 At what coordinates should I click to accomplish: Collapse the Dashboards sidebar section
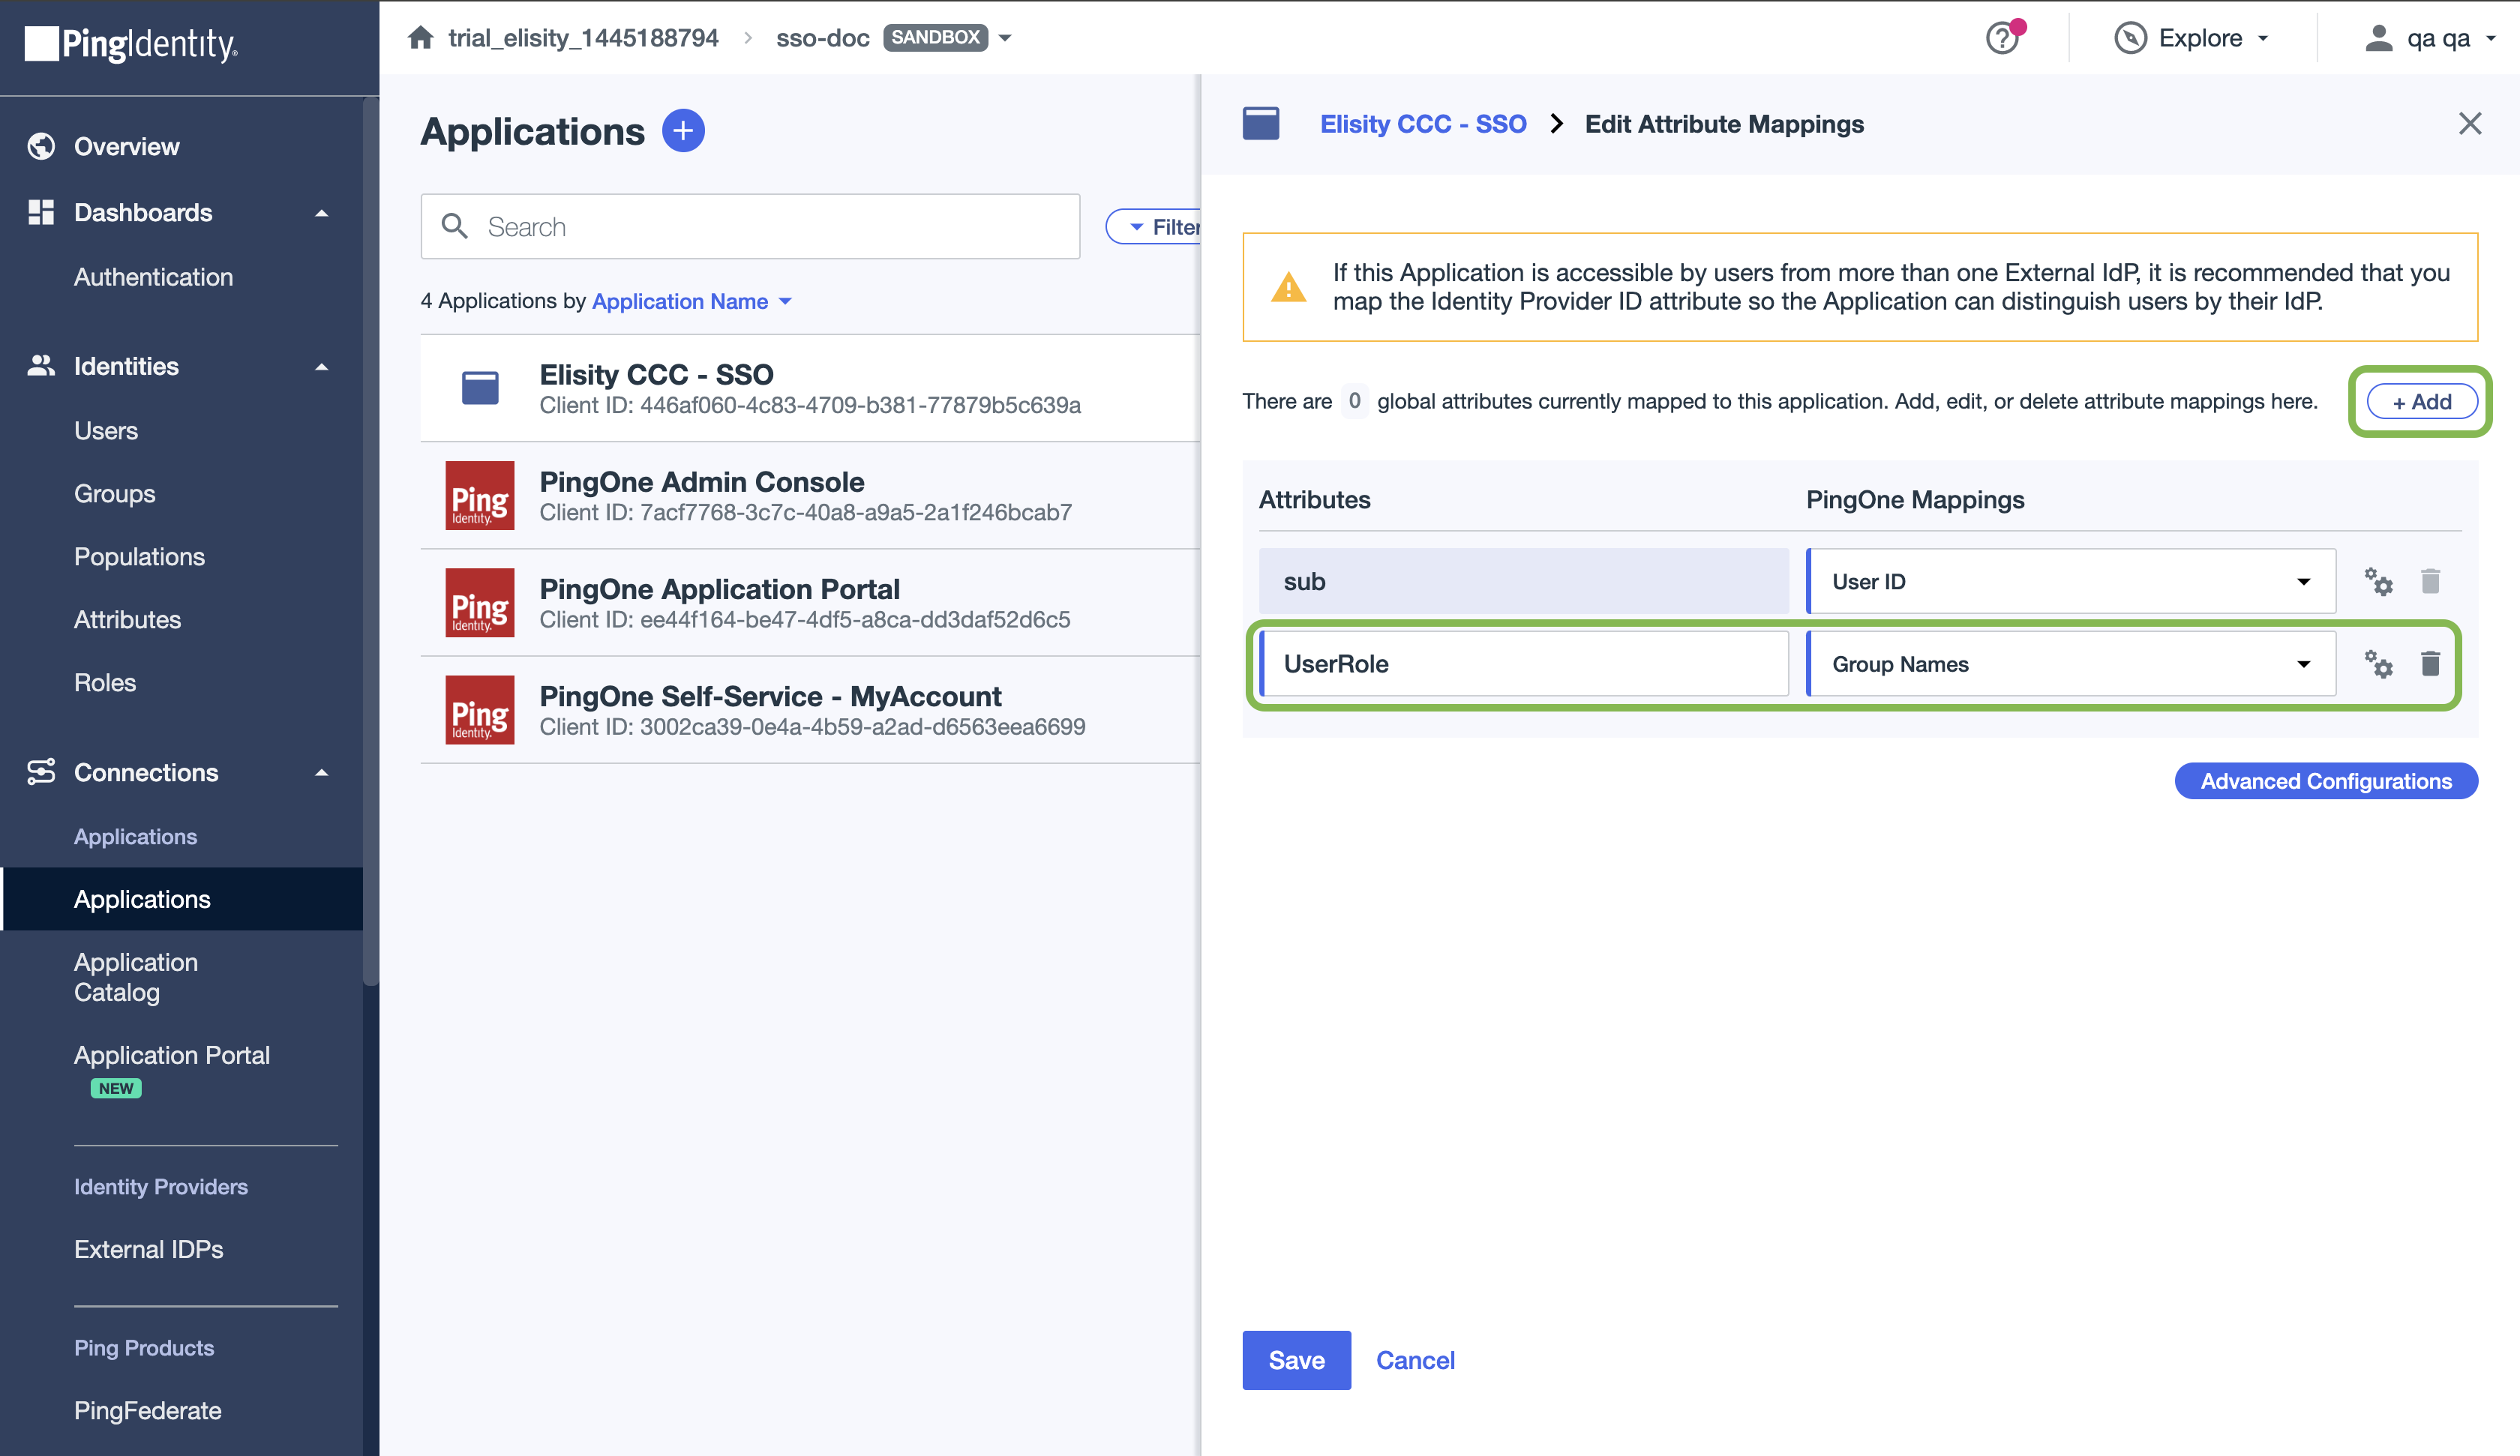tap(321, 213)
